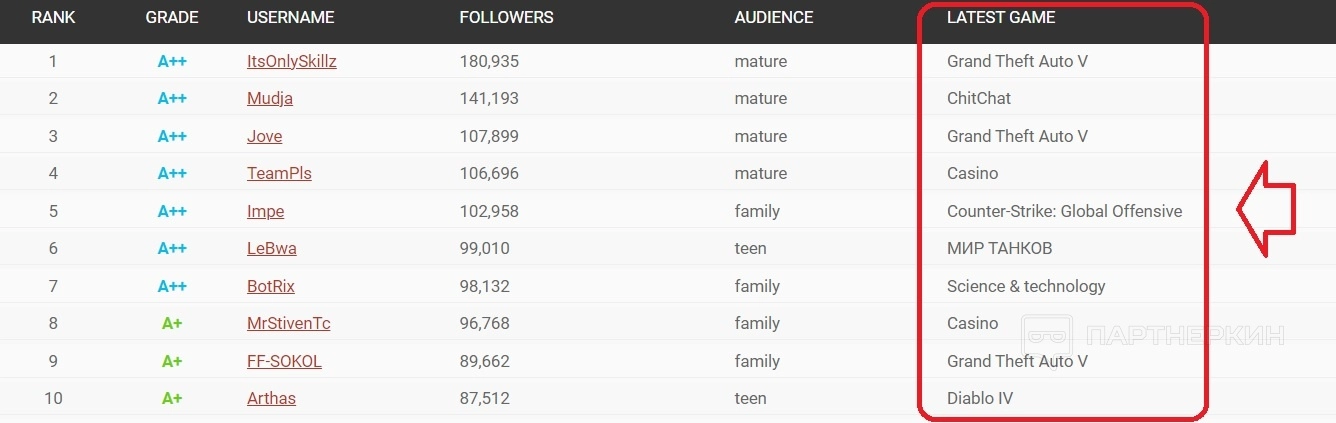Viewport: 1336px width, 423px height.
Task: Open the TeamPls profile link
Action: pos(279,173)
